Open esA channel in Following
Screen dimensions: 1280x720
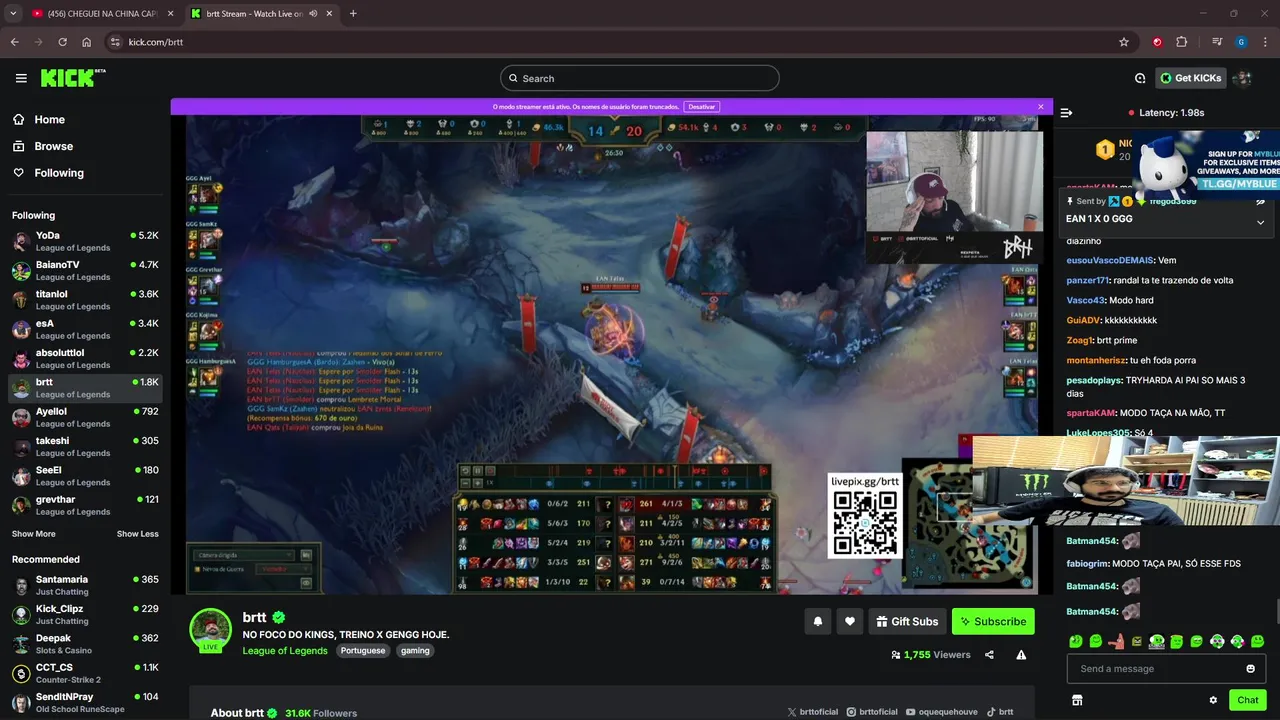(85, 329)
